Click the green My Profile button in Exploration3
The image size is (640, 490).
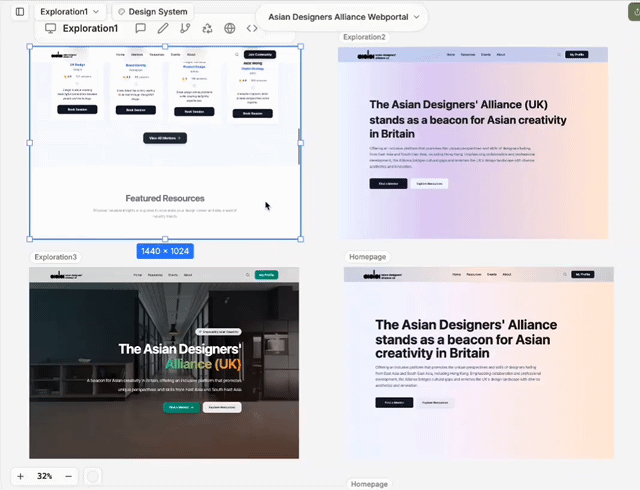click(x=266, y=275)
